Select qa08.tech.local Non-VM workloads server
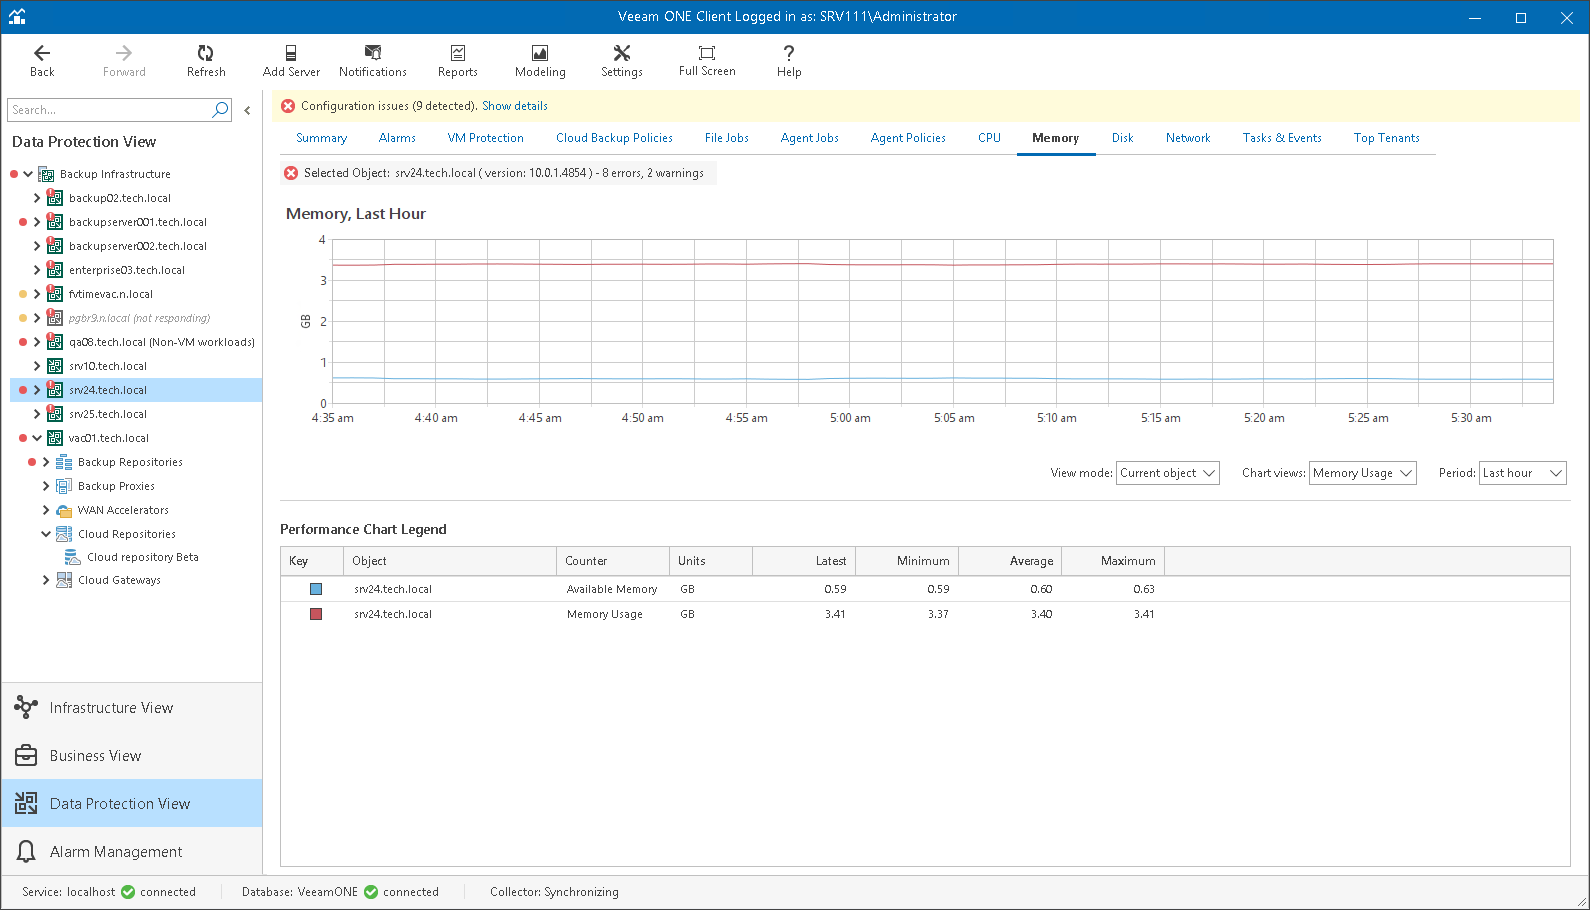 pyautogui.click(x=162, y=342)
